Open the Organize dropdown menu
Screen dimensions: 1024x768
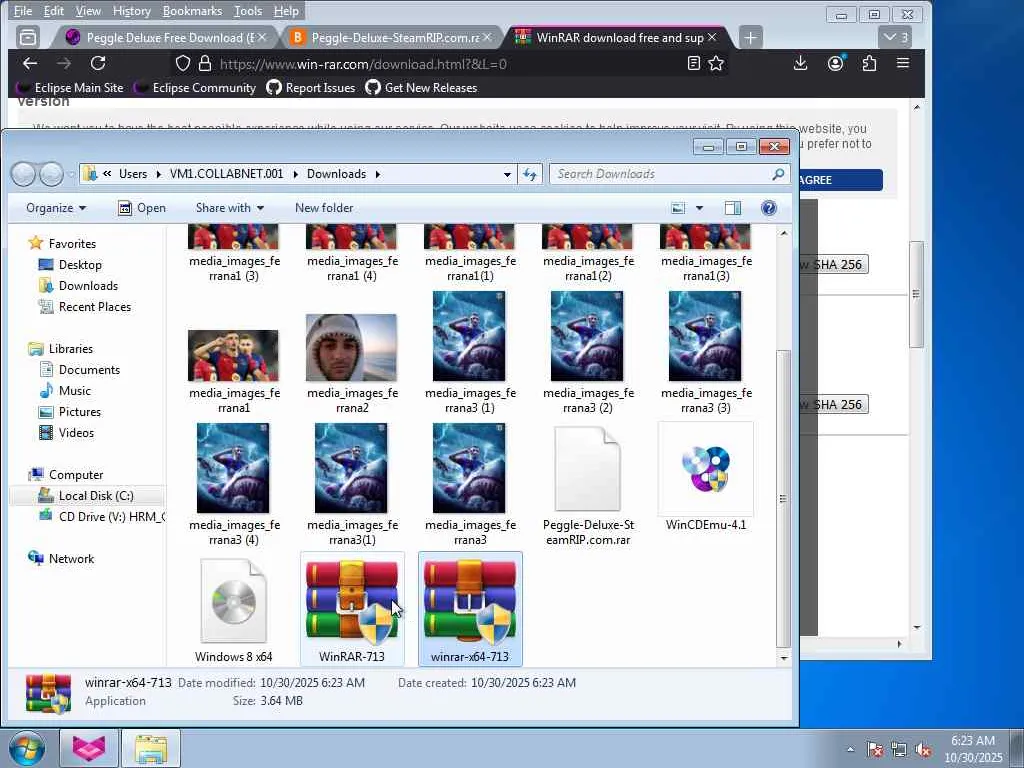point(56,208)
